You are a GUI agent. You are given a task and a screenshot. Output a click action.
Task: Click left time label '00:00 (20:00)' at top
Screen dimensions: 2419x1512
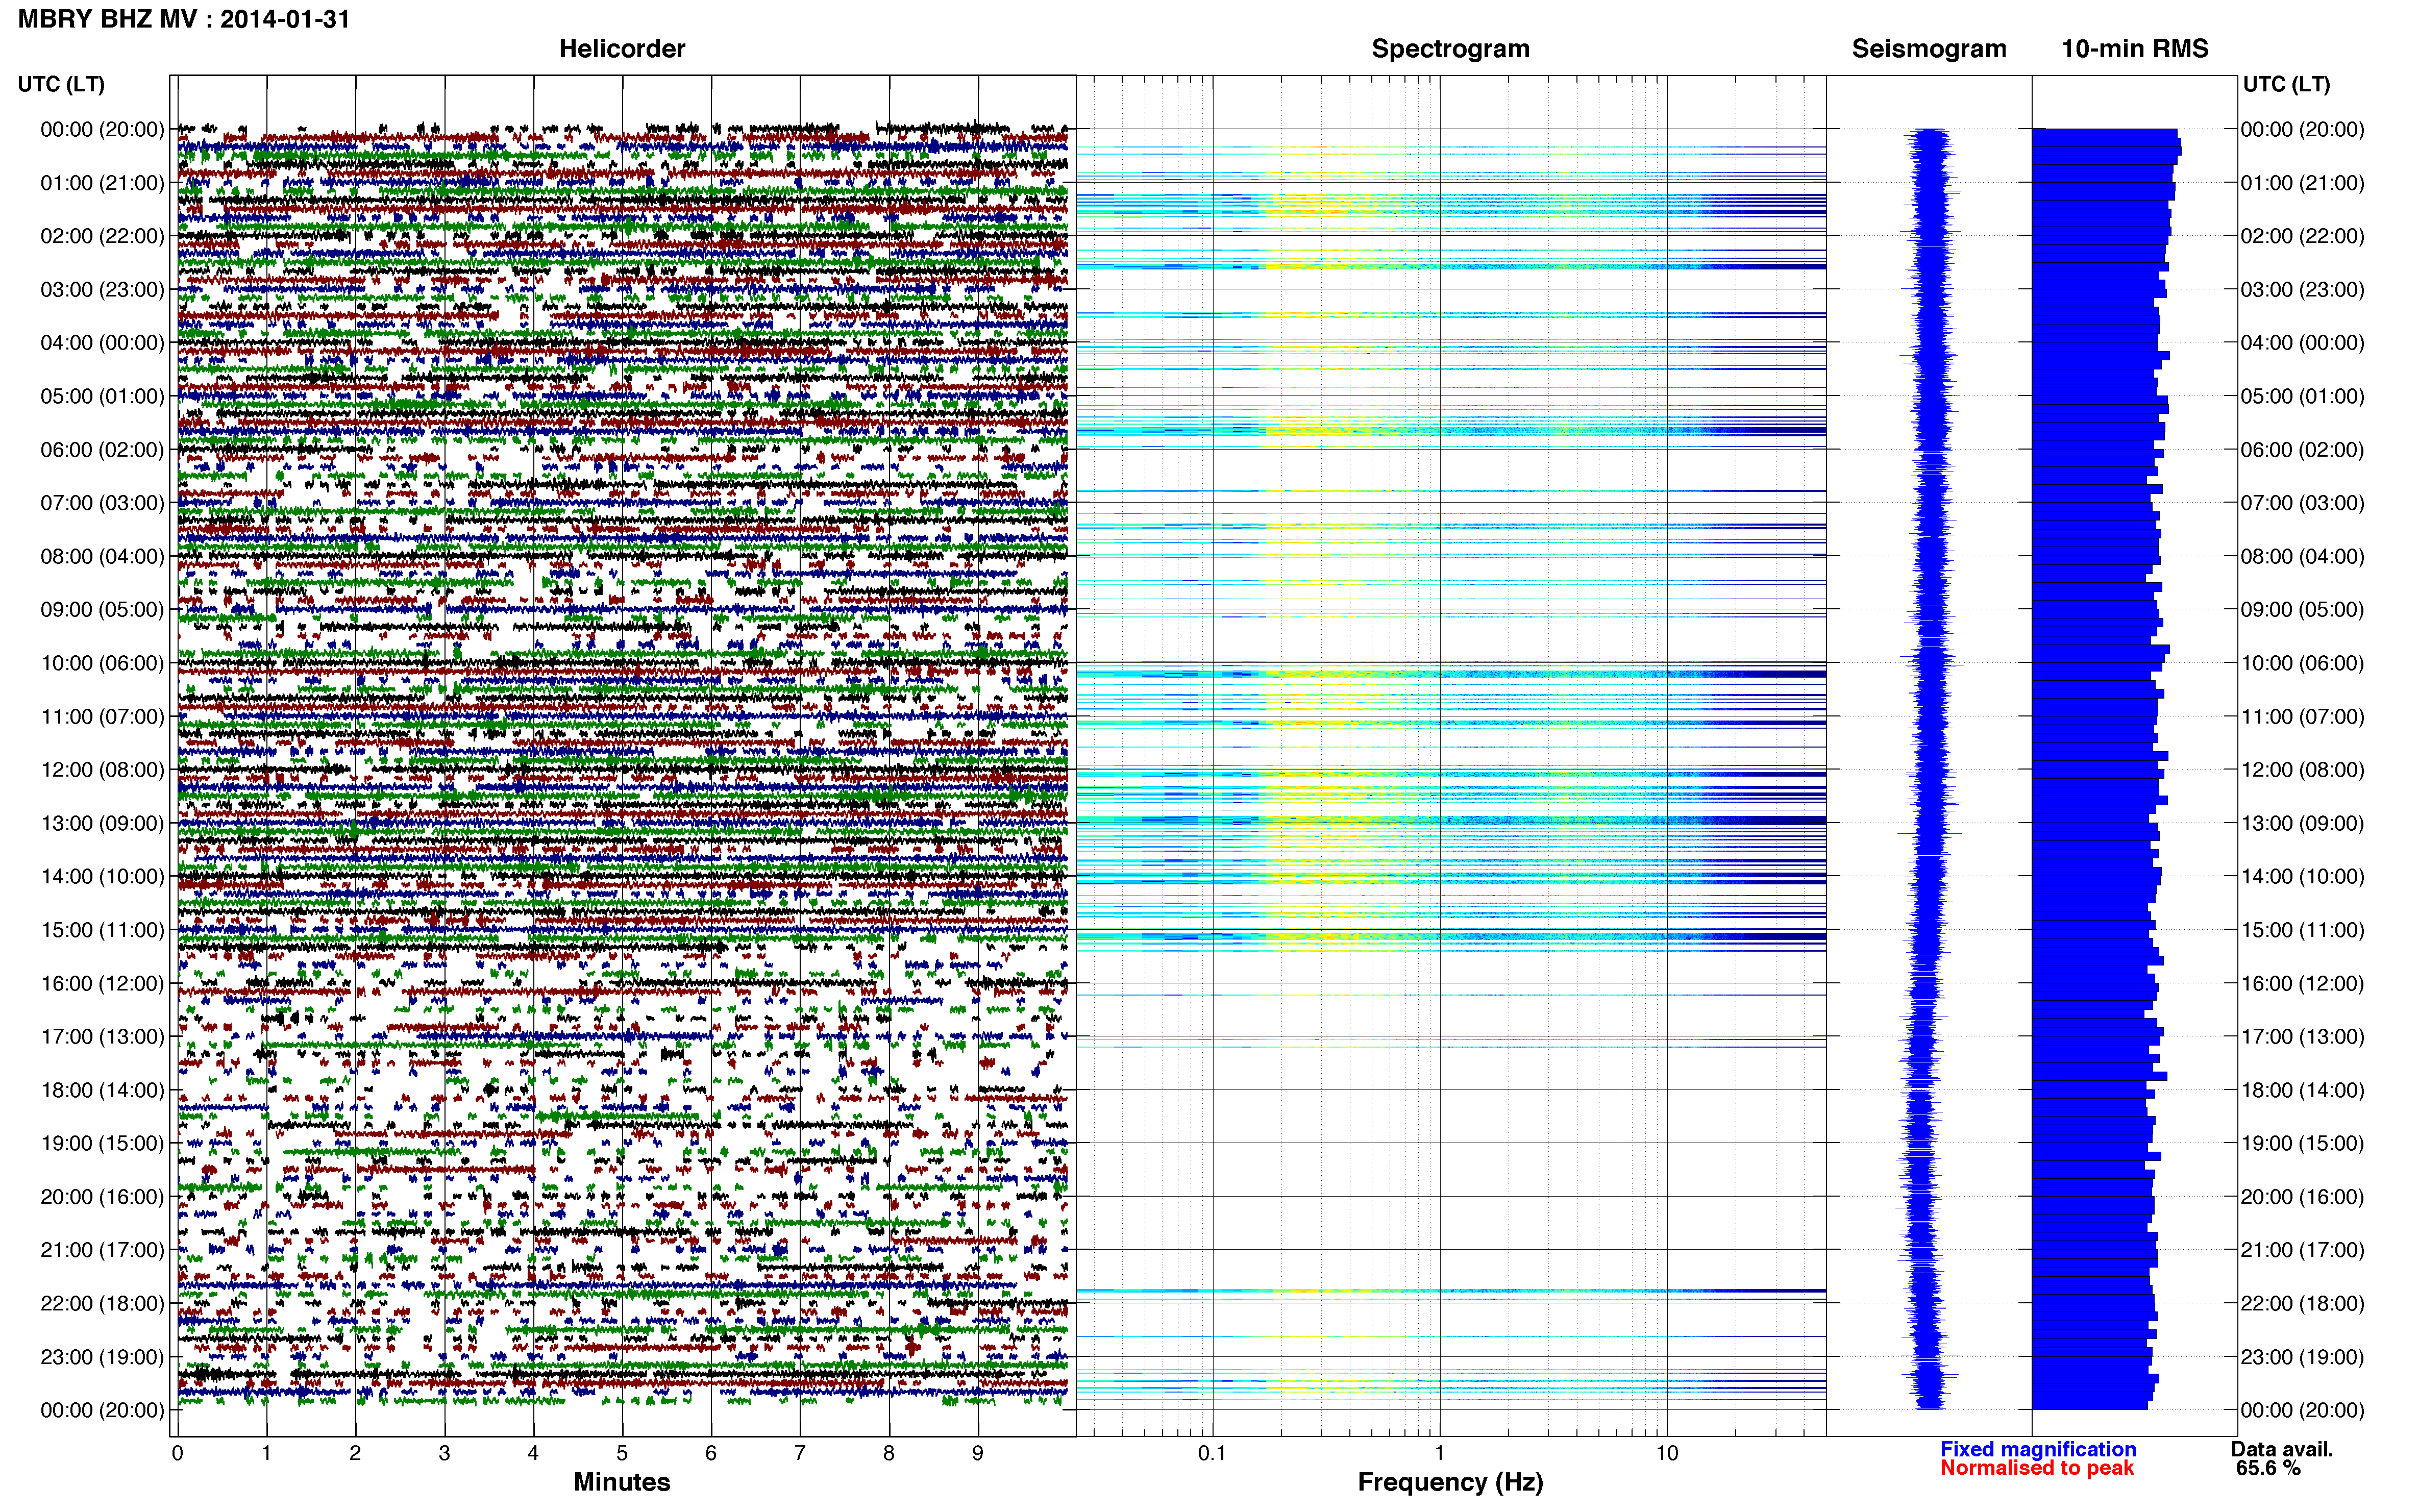[x=102, y=129]
